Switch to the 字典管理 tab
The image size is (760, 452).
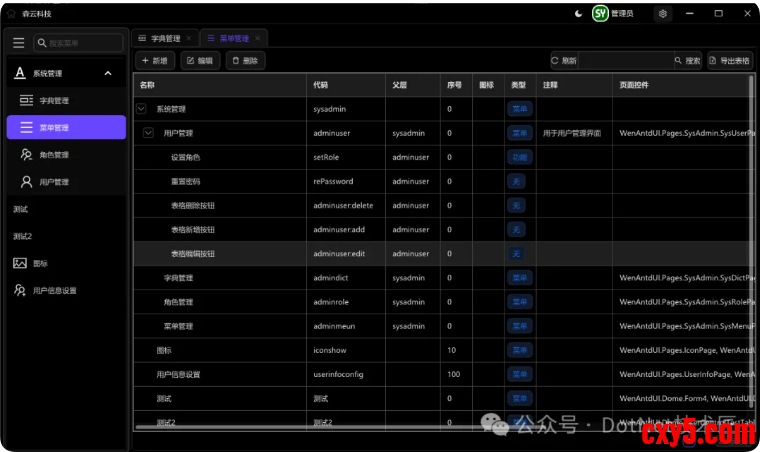pos(165,38)
